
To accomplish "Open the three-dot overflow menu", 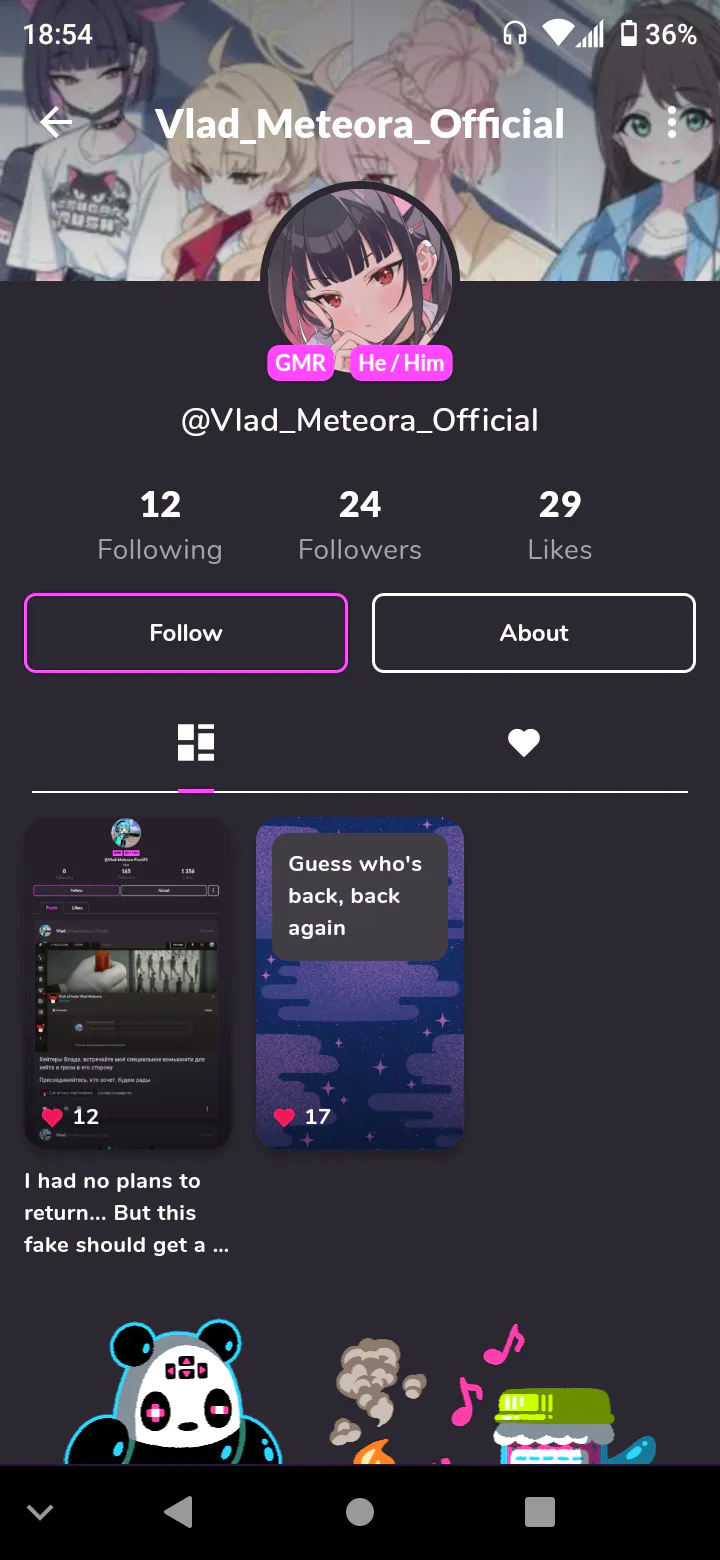I will point(671,122).
